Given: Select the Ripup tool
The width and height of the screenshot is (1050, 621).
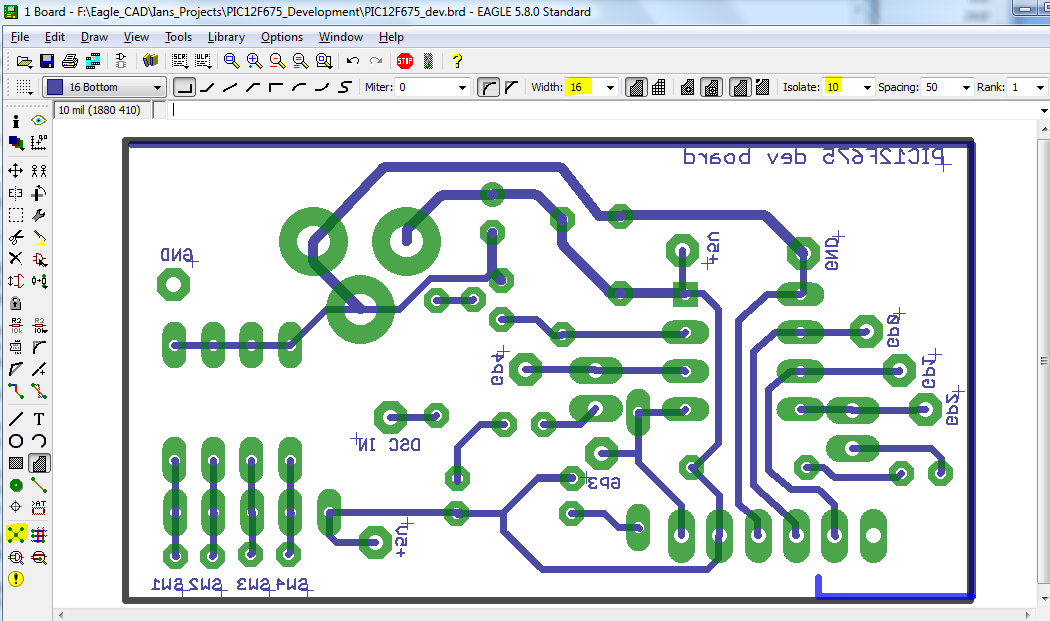Looking at the screenshot, I should [x=39, y=391].
